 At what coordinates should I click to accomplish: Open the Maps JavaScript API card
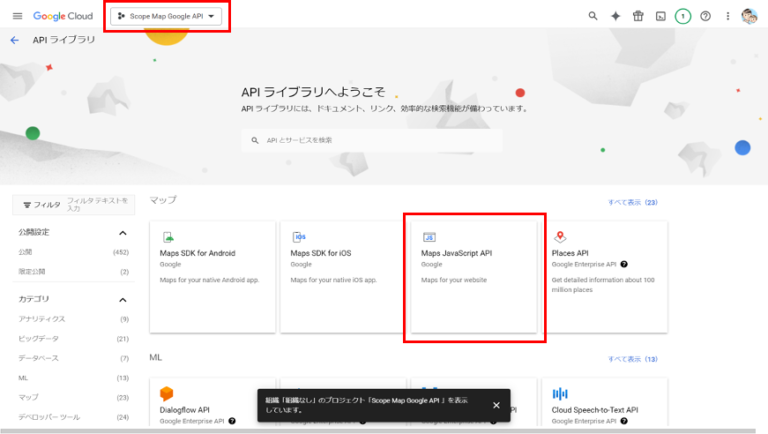coord(475,277)
